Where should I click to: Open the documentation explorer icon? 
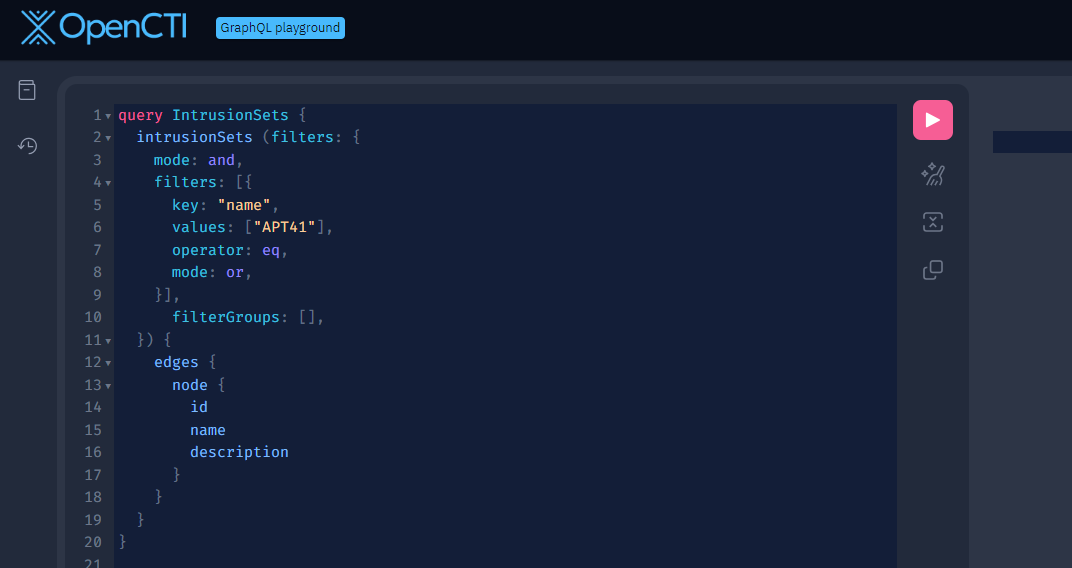click(x=27, y=90)
